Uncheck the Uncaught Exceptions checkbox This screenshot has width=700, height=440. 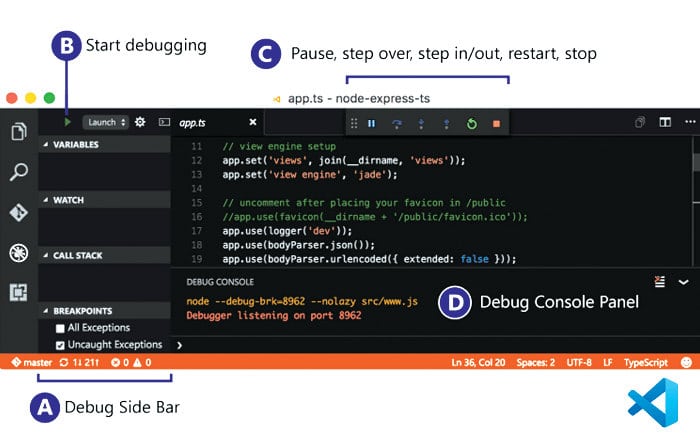tap(60, 345)
